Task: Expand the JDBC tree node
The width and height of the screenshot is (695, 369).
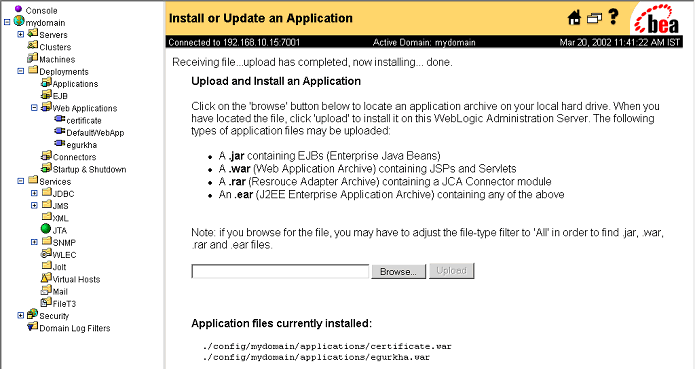Action: point(34,193)
